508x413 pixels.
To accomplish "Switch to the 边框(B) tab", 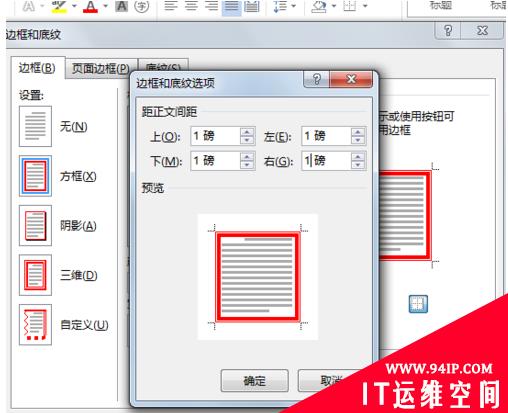I will coord(37,68).
